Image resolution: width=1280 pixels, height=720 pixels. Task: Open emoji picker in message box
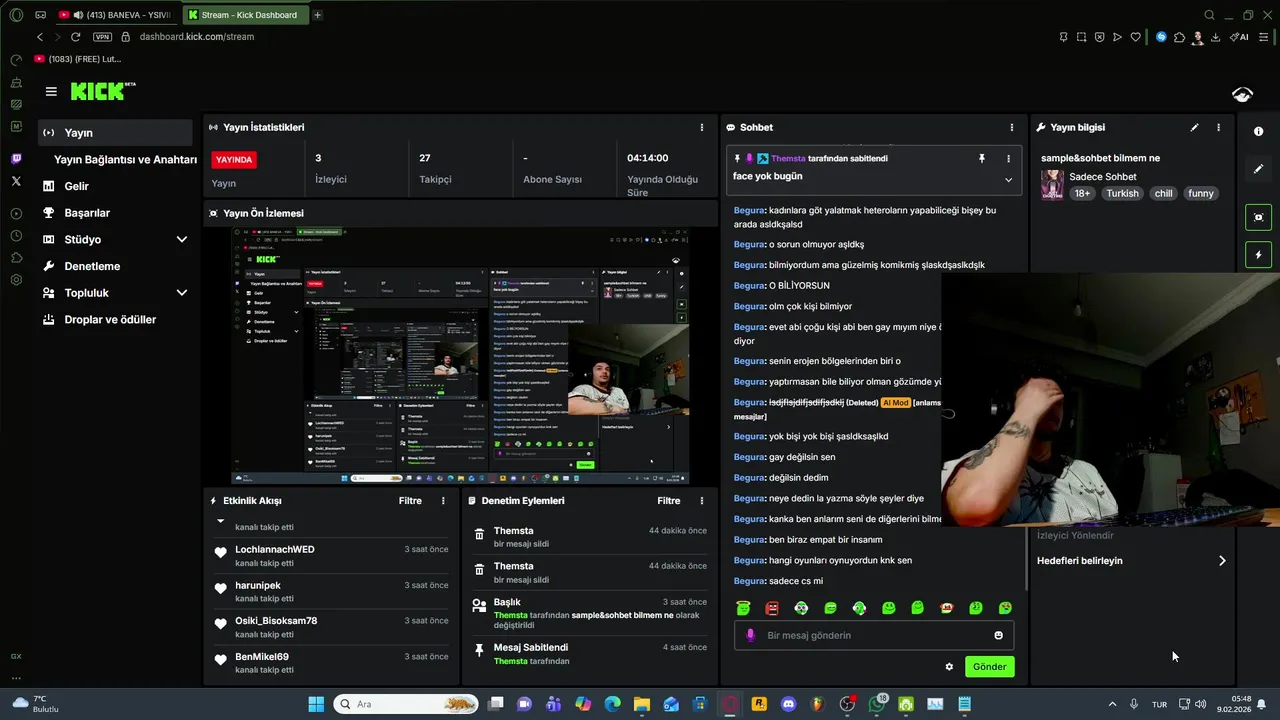(x=998, y=636)
